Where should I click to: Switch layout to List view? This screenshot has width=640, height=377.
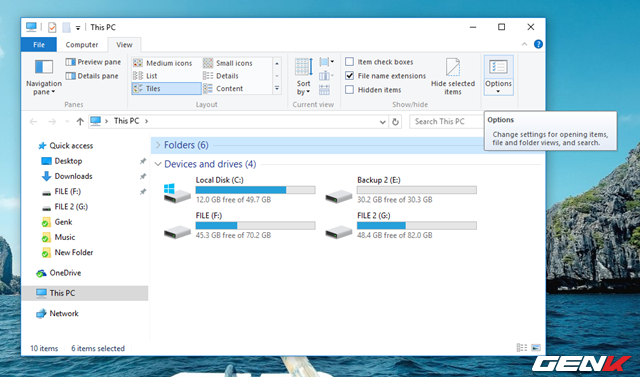tap(146, 76)
